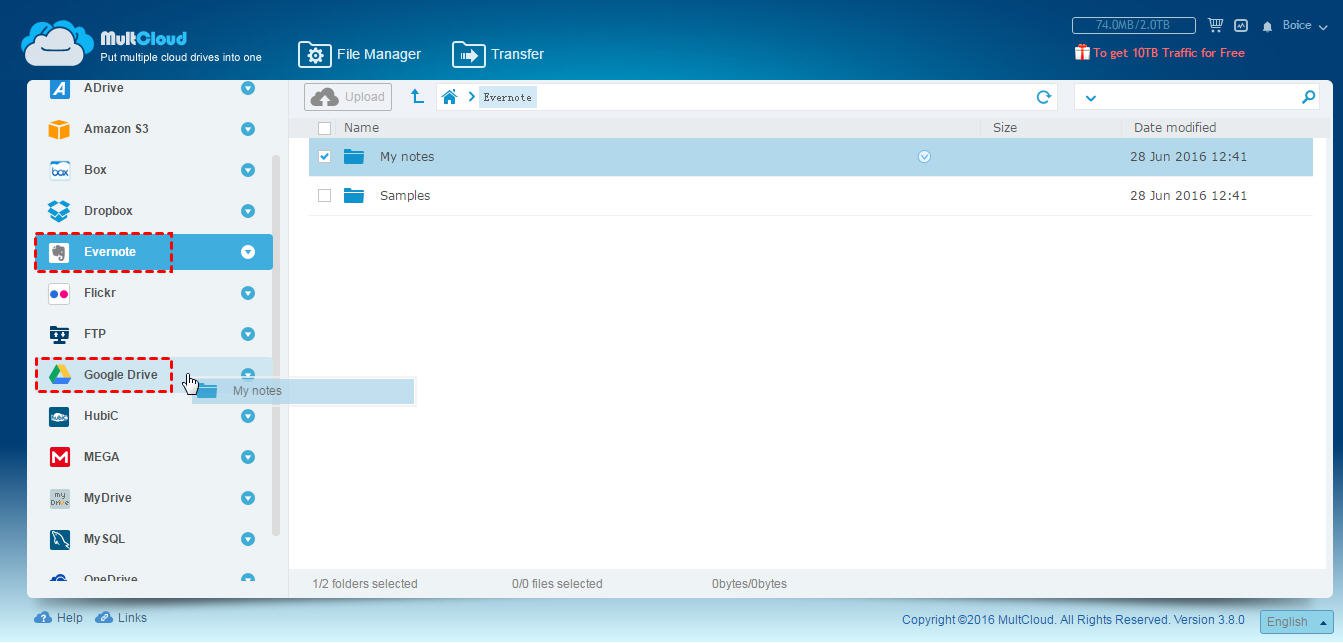
Task: Switch to the Transfer tab
Action: pyautogui.click(x=498, y=54)
